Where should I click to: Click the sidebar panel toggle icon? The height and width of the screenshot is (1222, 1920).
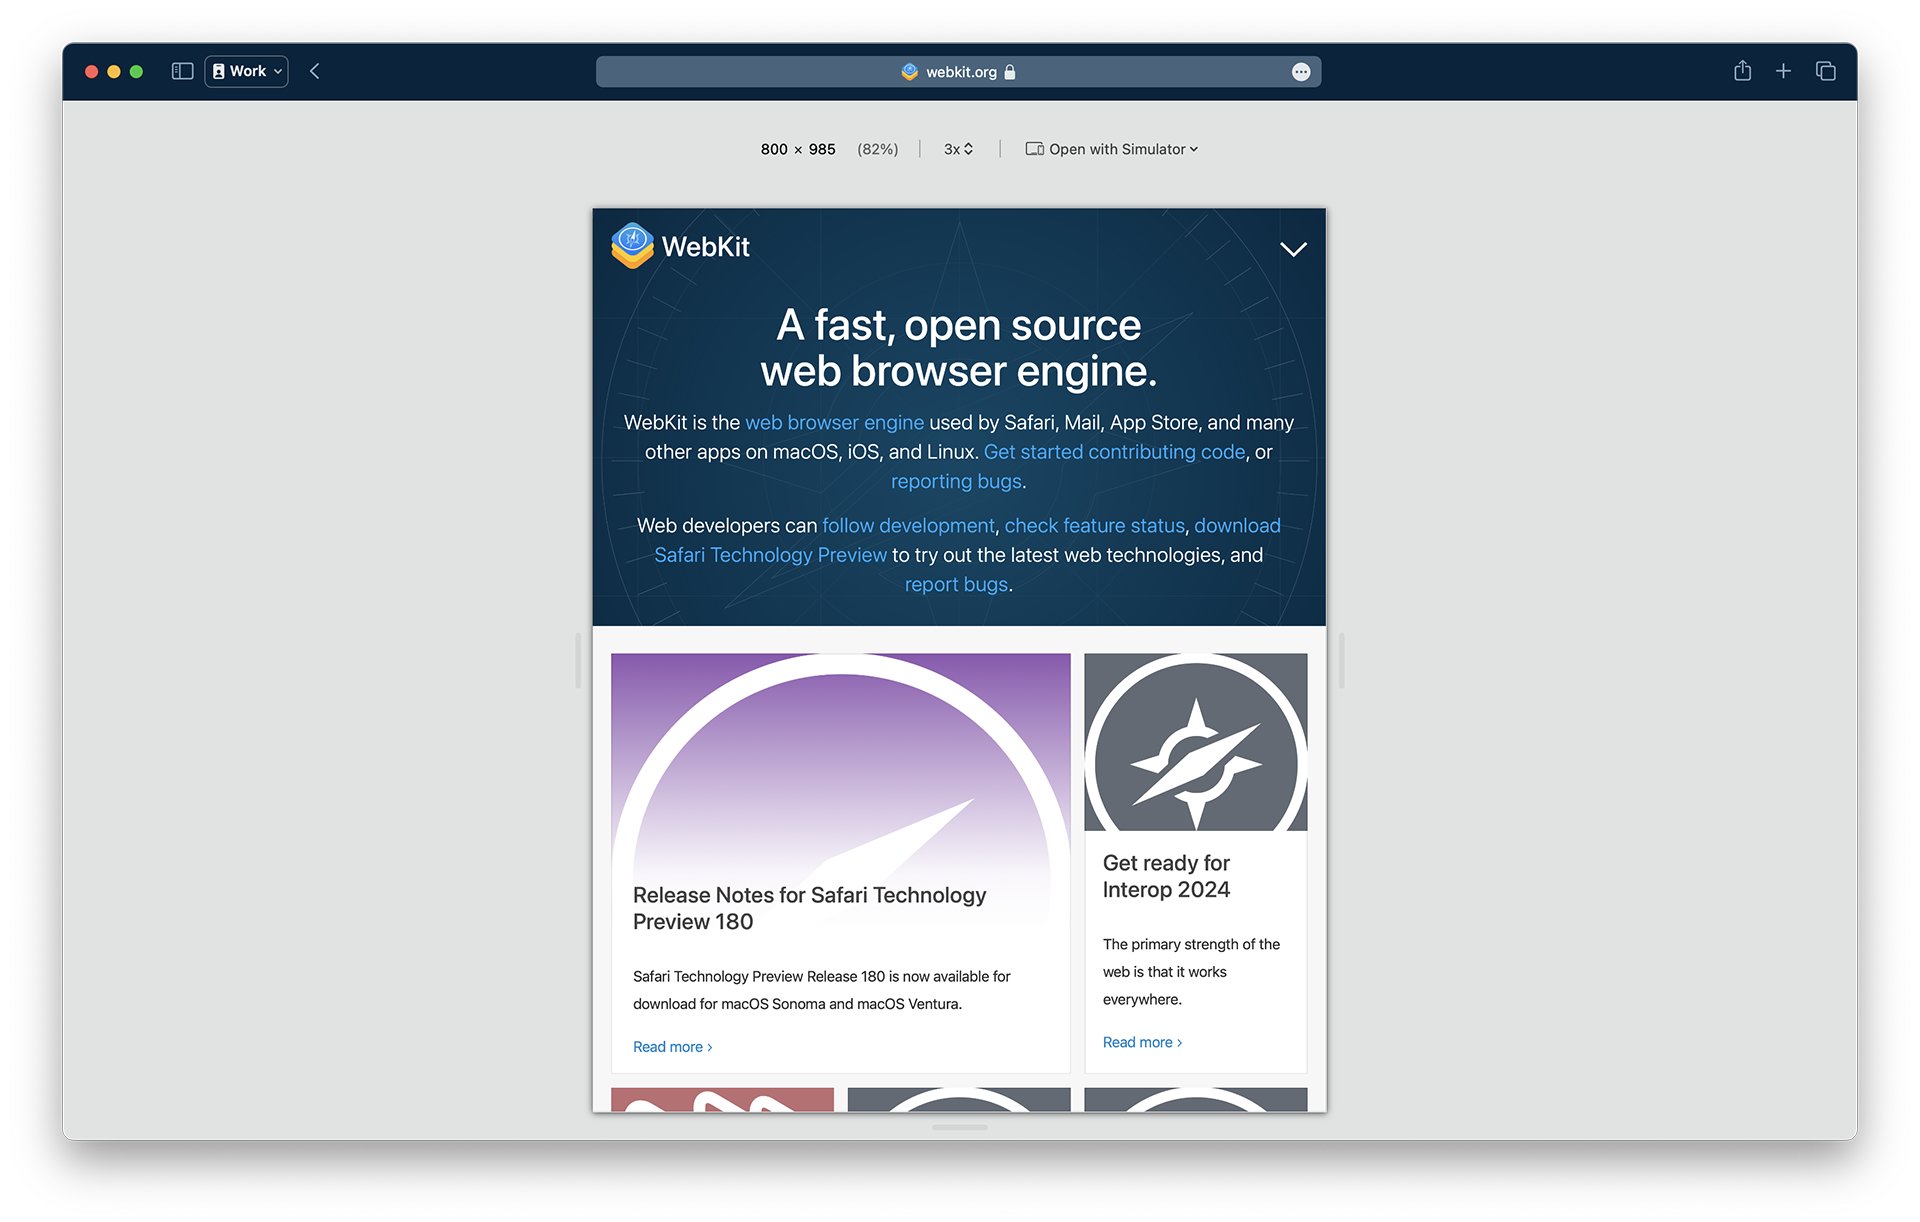(183, 70)
